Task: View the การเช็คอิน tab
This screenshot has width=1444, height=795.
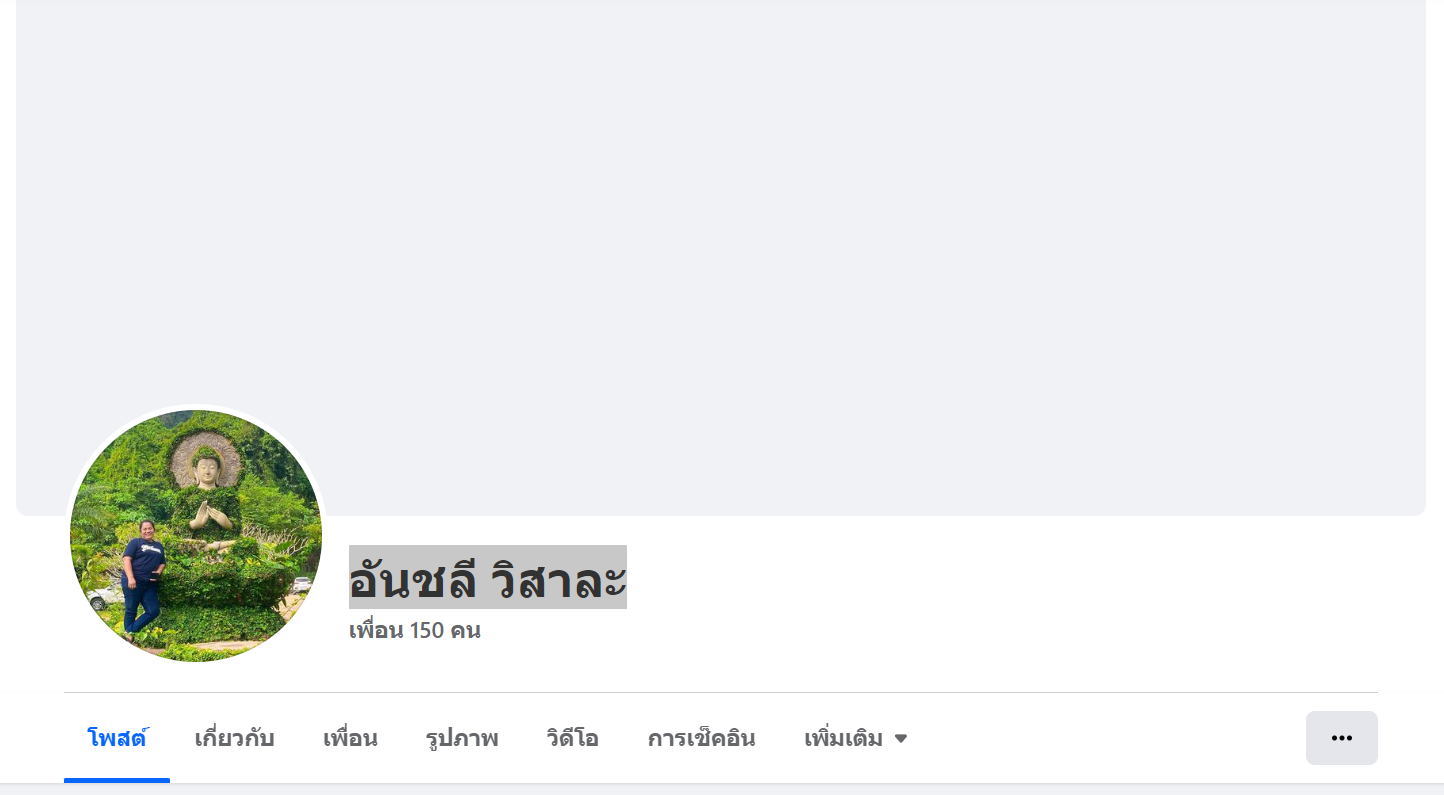Action: 701,739
